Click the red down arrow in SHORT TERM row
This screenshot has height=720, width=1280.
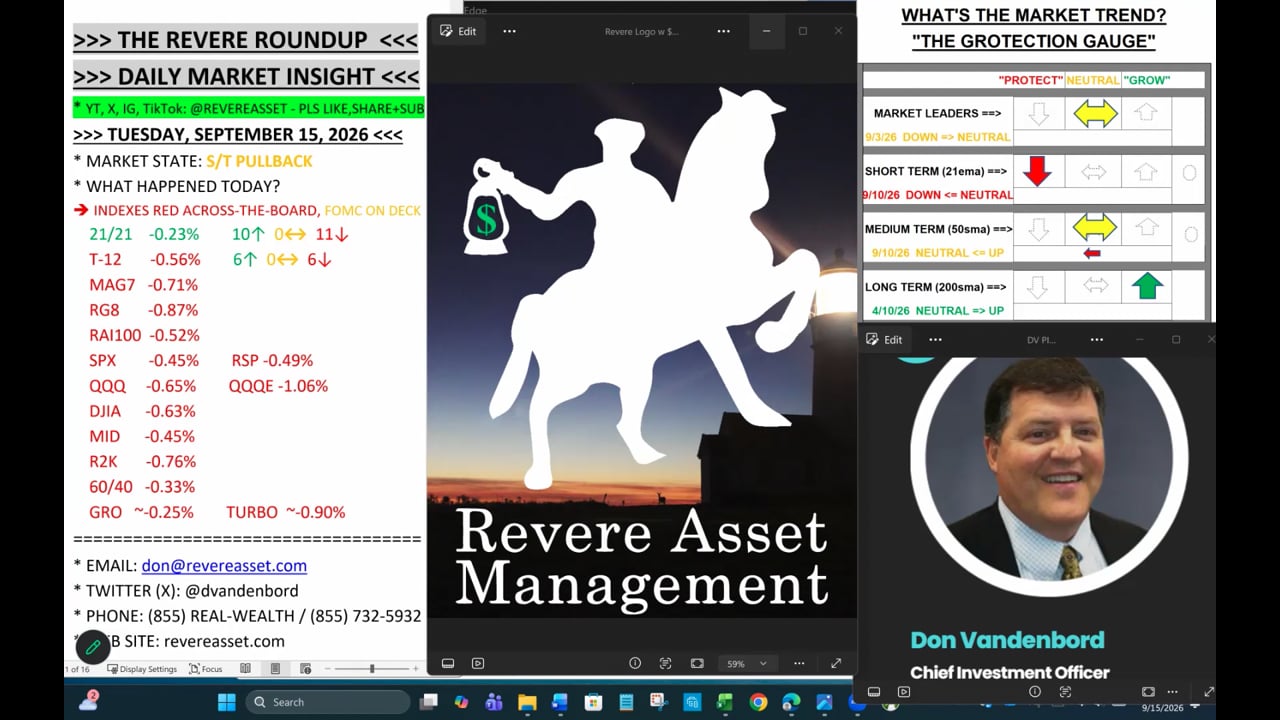(1038, 172)
